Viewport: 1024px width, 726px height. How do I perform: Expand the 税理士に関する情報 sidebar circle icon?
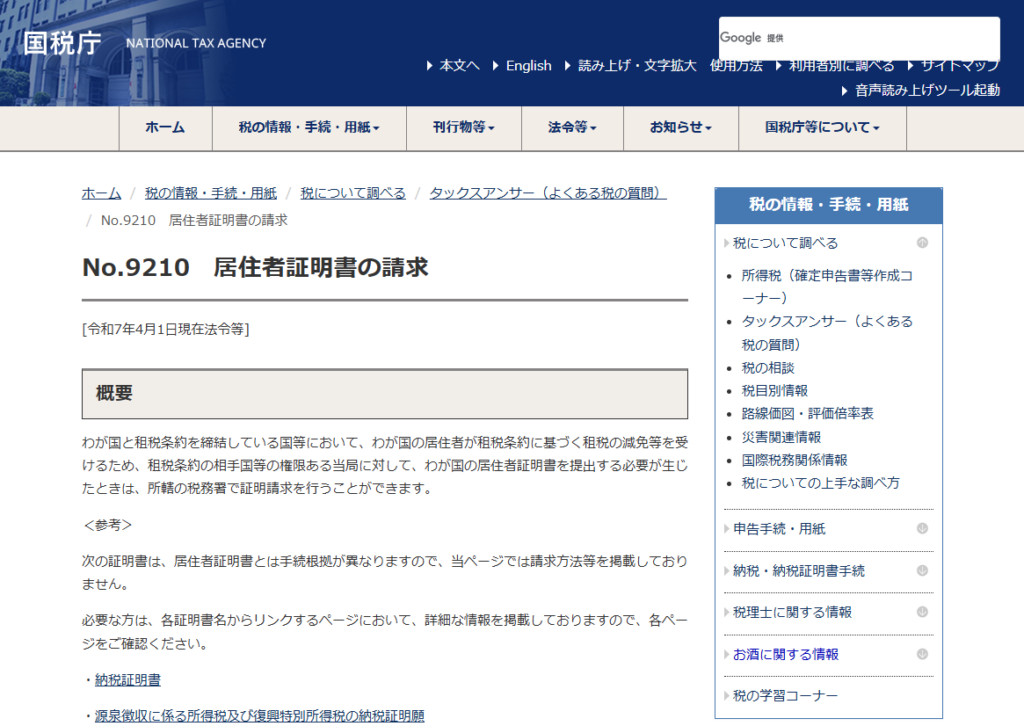click(922, 612)
